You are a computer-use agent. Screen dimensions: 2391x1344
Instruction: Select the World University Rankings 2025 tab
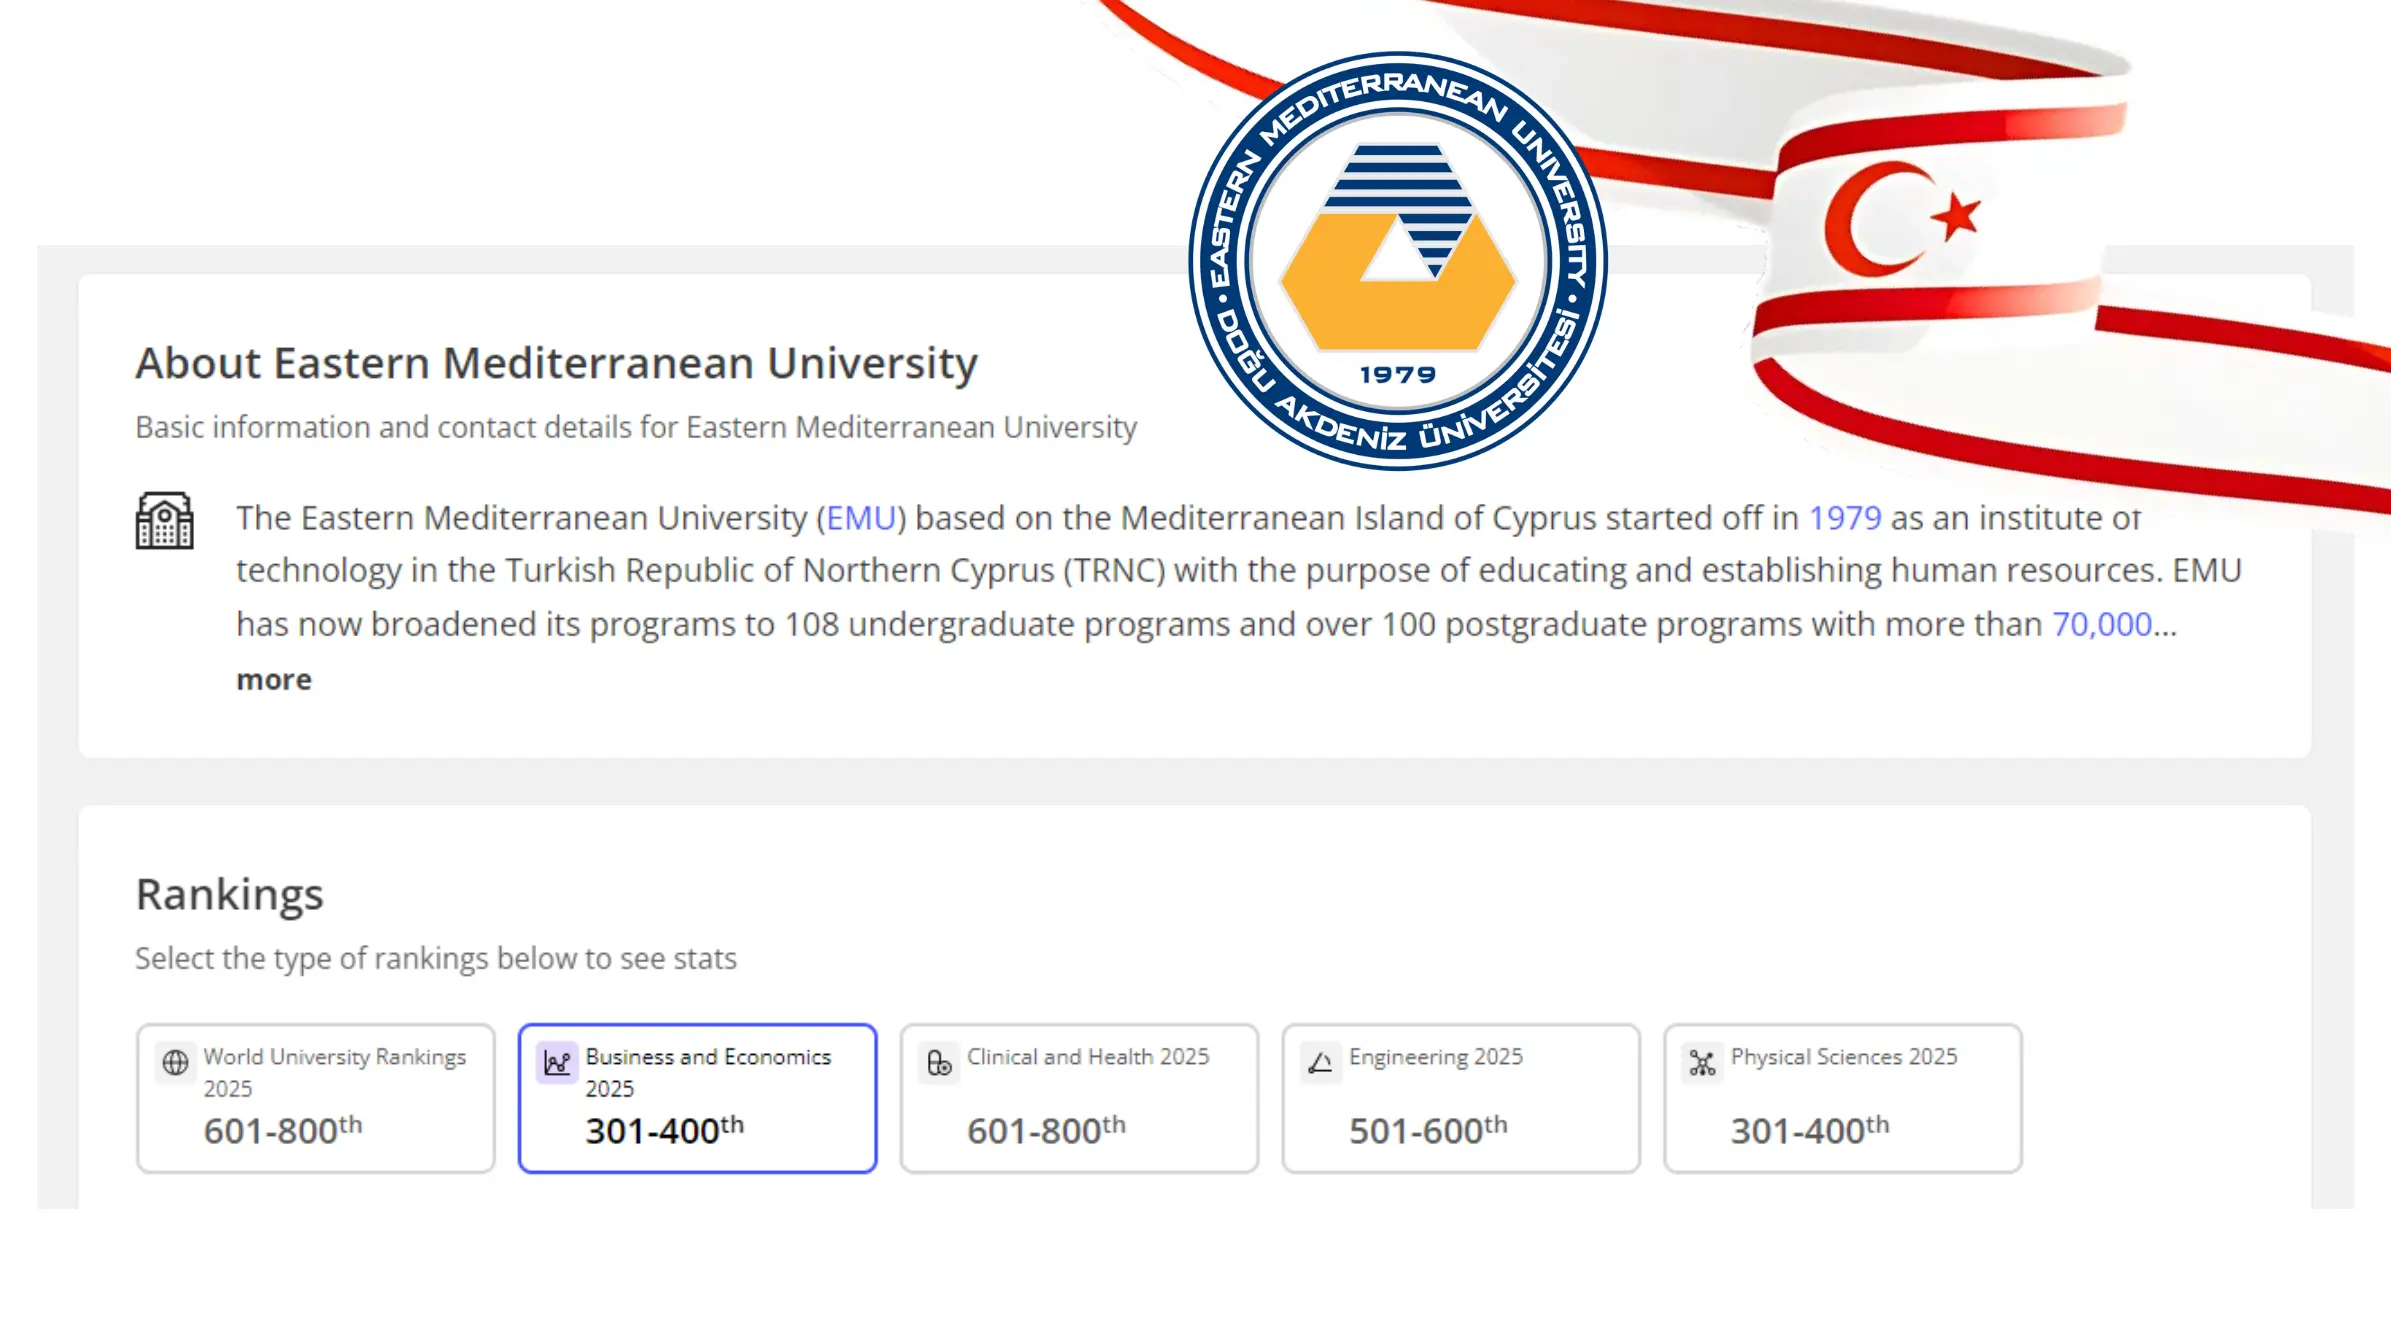click(x=316, y=1098)
